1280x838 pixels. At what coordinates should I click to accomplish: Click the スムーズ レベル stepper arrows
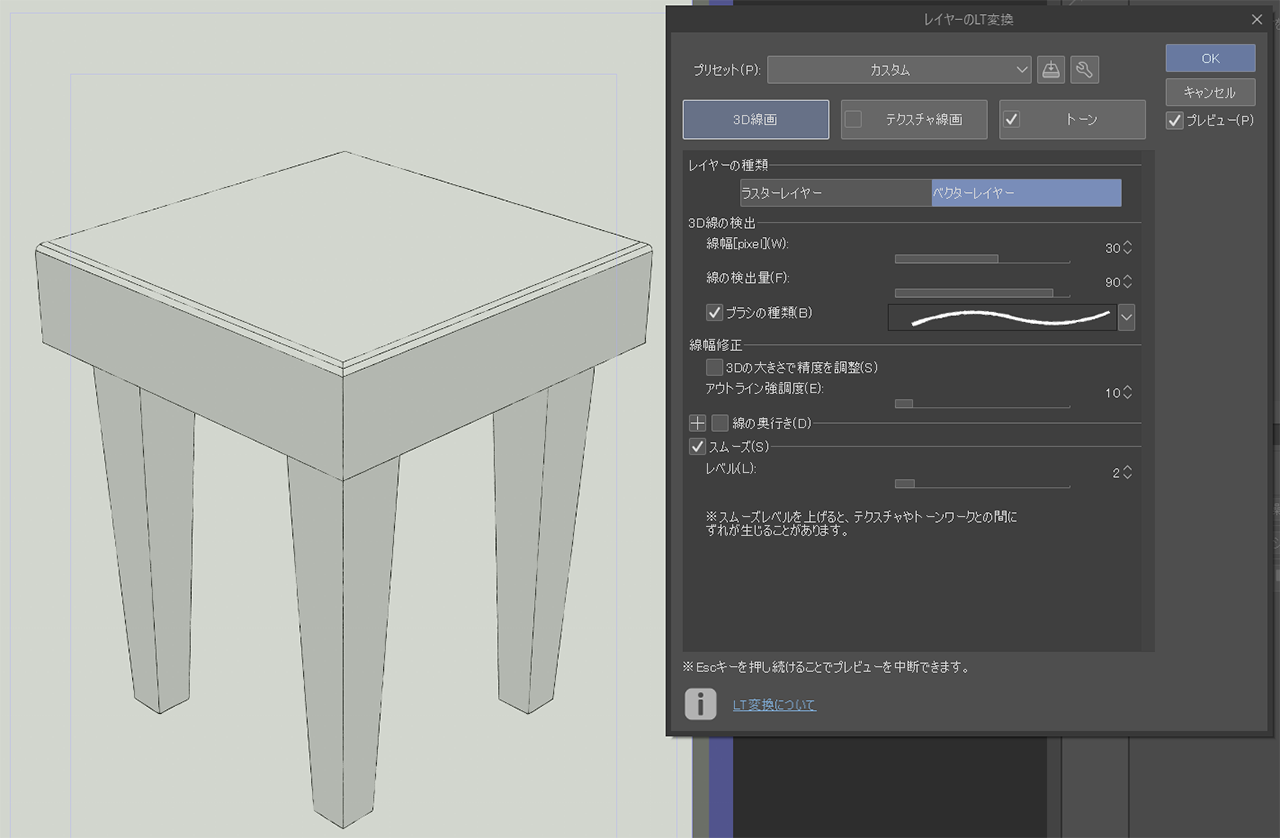(x=1128, y=473)
